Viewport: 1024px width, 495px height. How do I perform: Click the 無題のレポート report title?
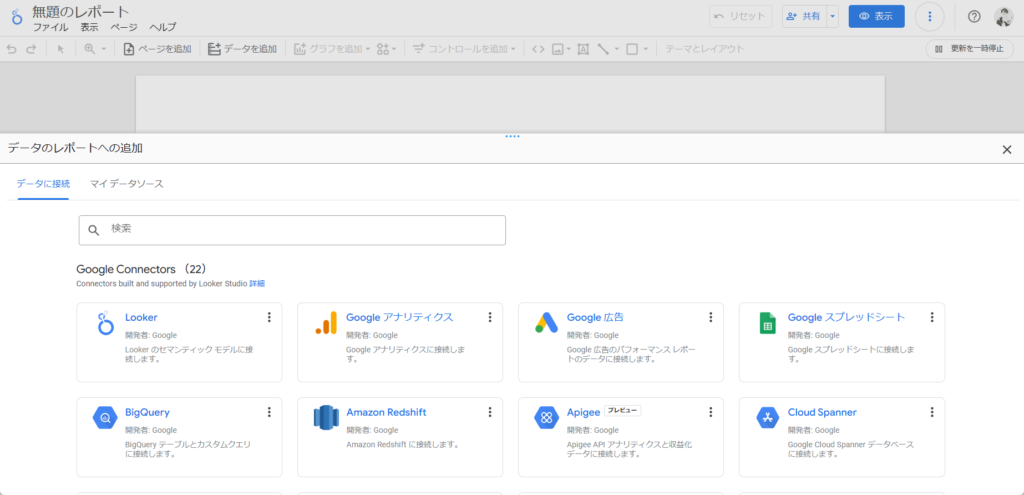point(81,11)
